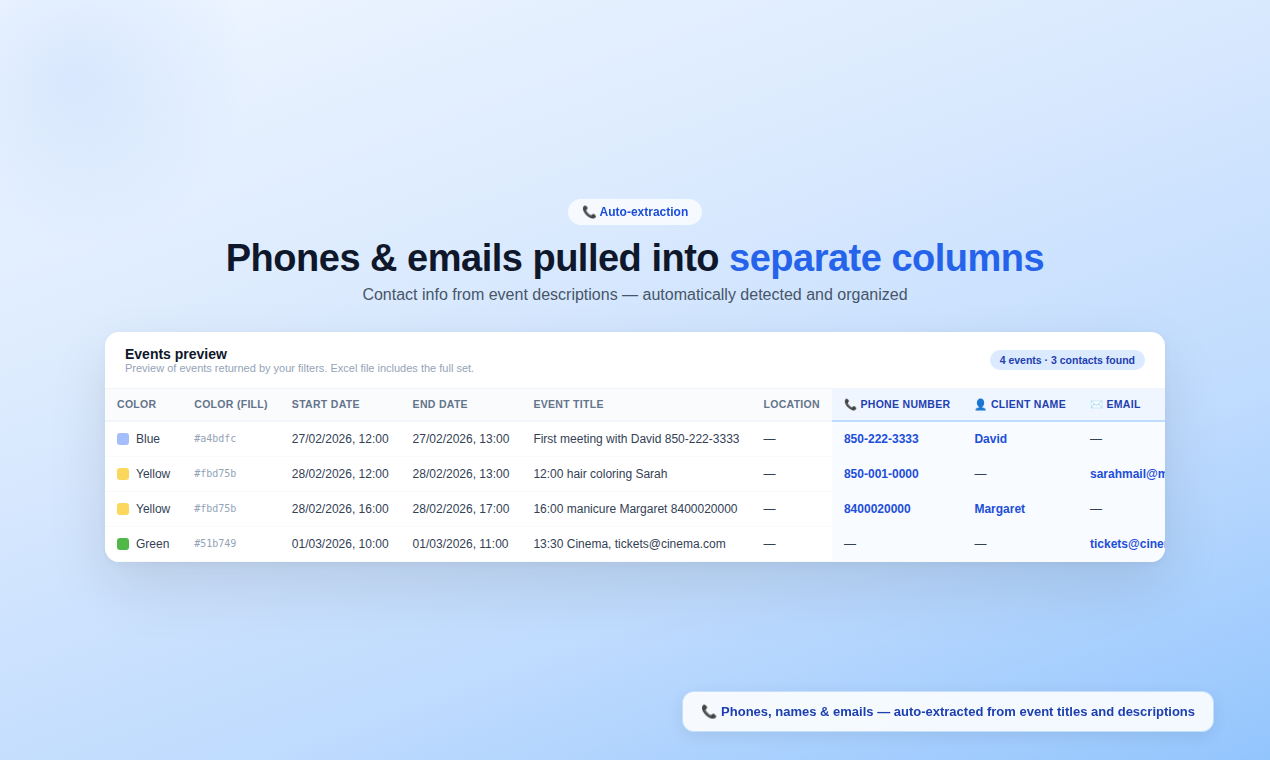Screen dimensions: 1270x760
Task: Select the client name Margaret in the table
Action: click(x=999, y=508)
